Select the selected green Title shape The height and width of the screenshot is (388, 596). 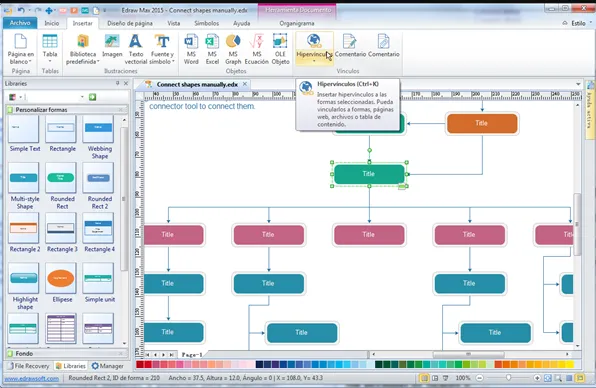pyautogui.click(x=369, y=174)
